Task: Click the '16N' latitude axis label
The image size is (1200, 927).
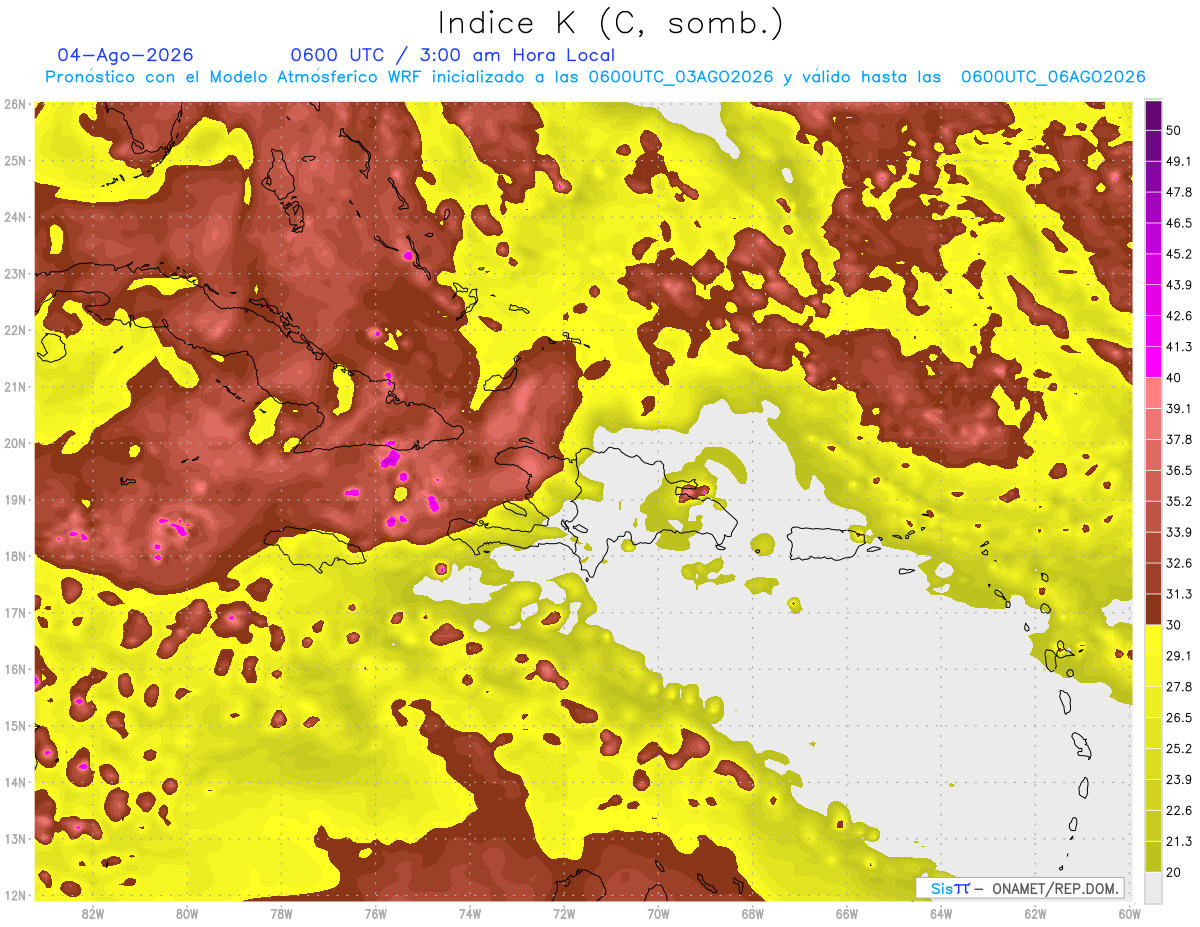Action: [x=15, y=669]
